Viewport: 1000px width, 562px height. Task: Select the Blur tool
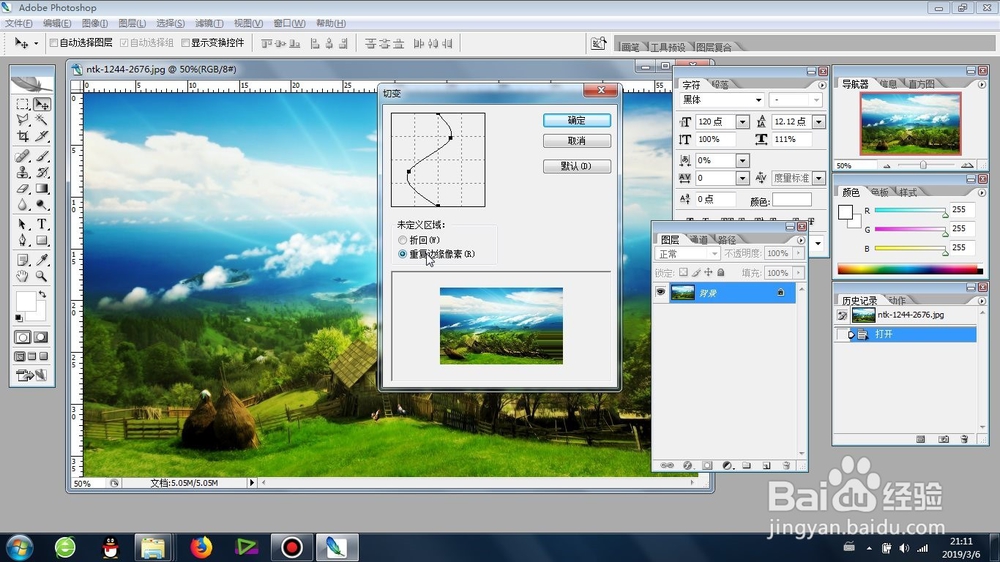(x=23, y=205)
